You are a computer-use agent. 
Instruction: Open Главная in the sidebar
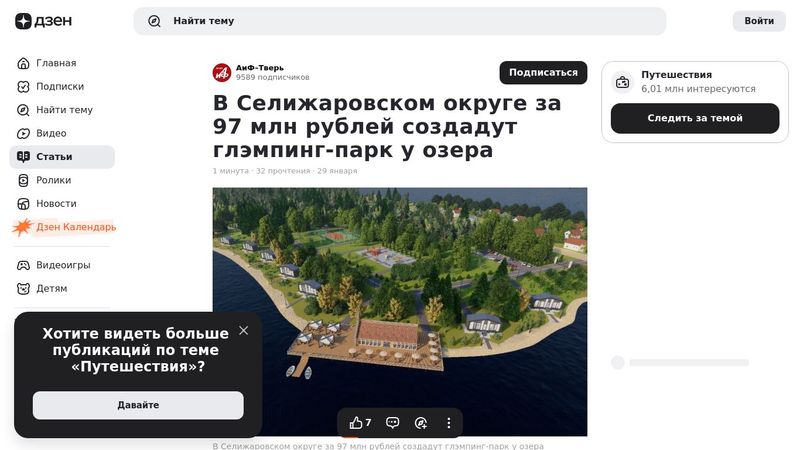coord(56,63)
